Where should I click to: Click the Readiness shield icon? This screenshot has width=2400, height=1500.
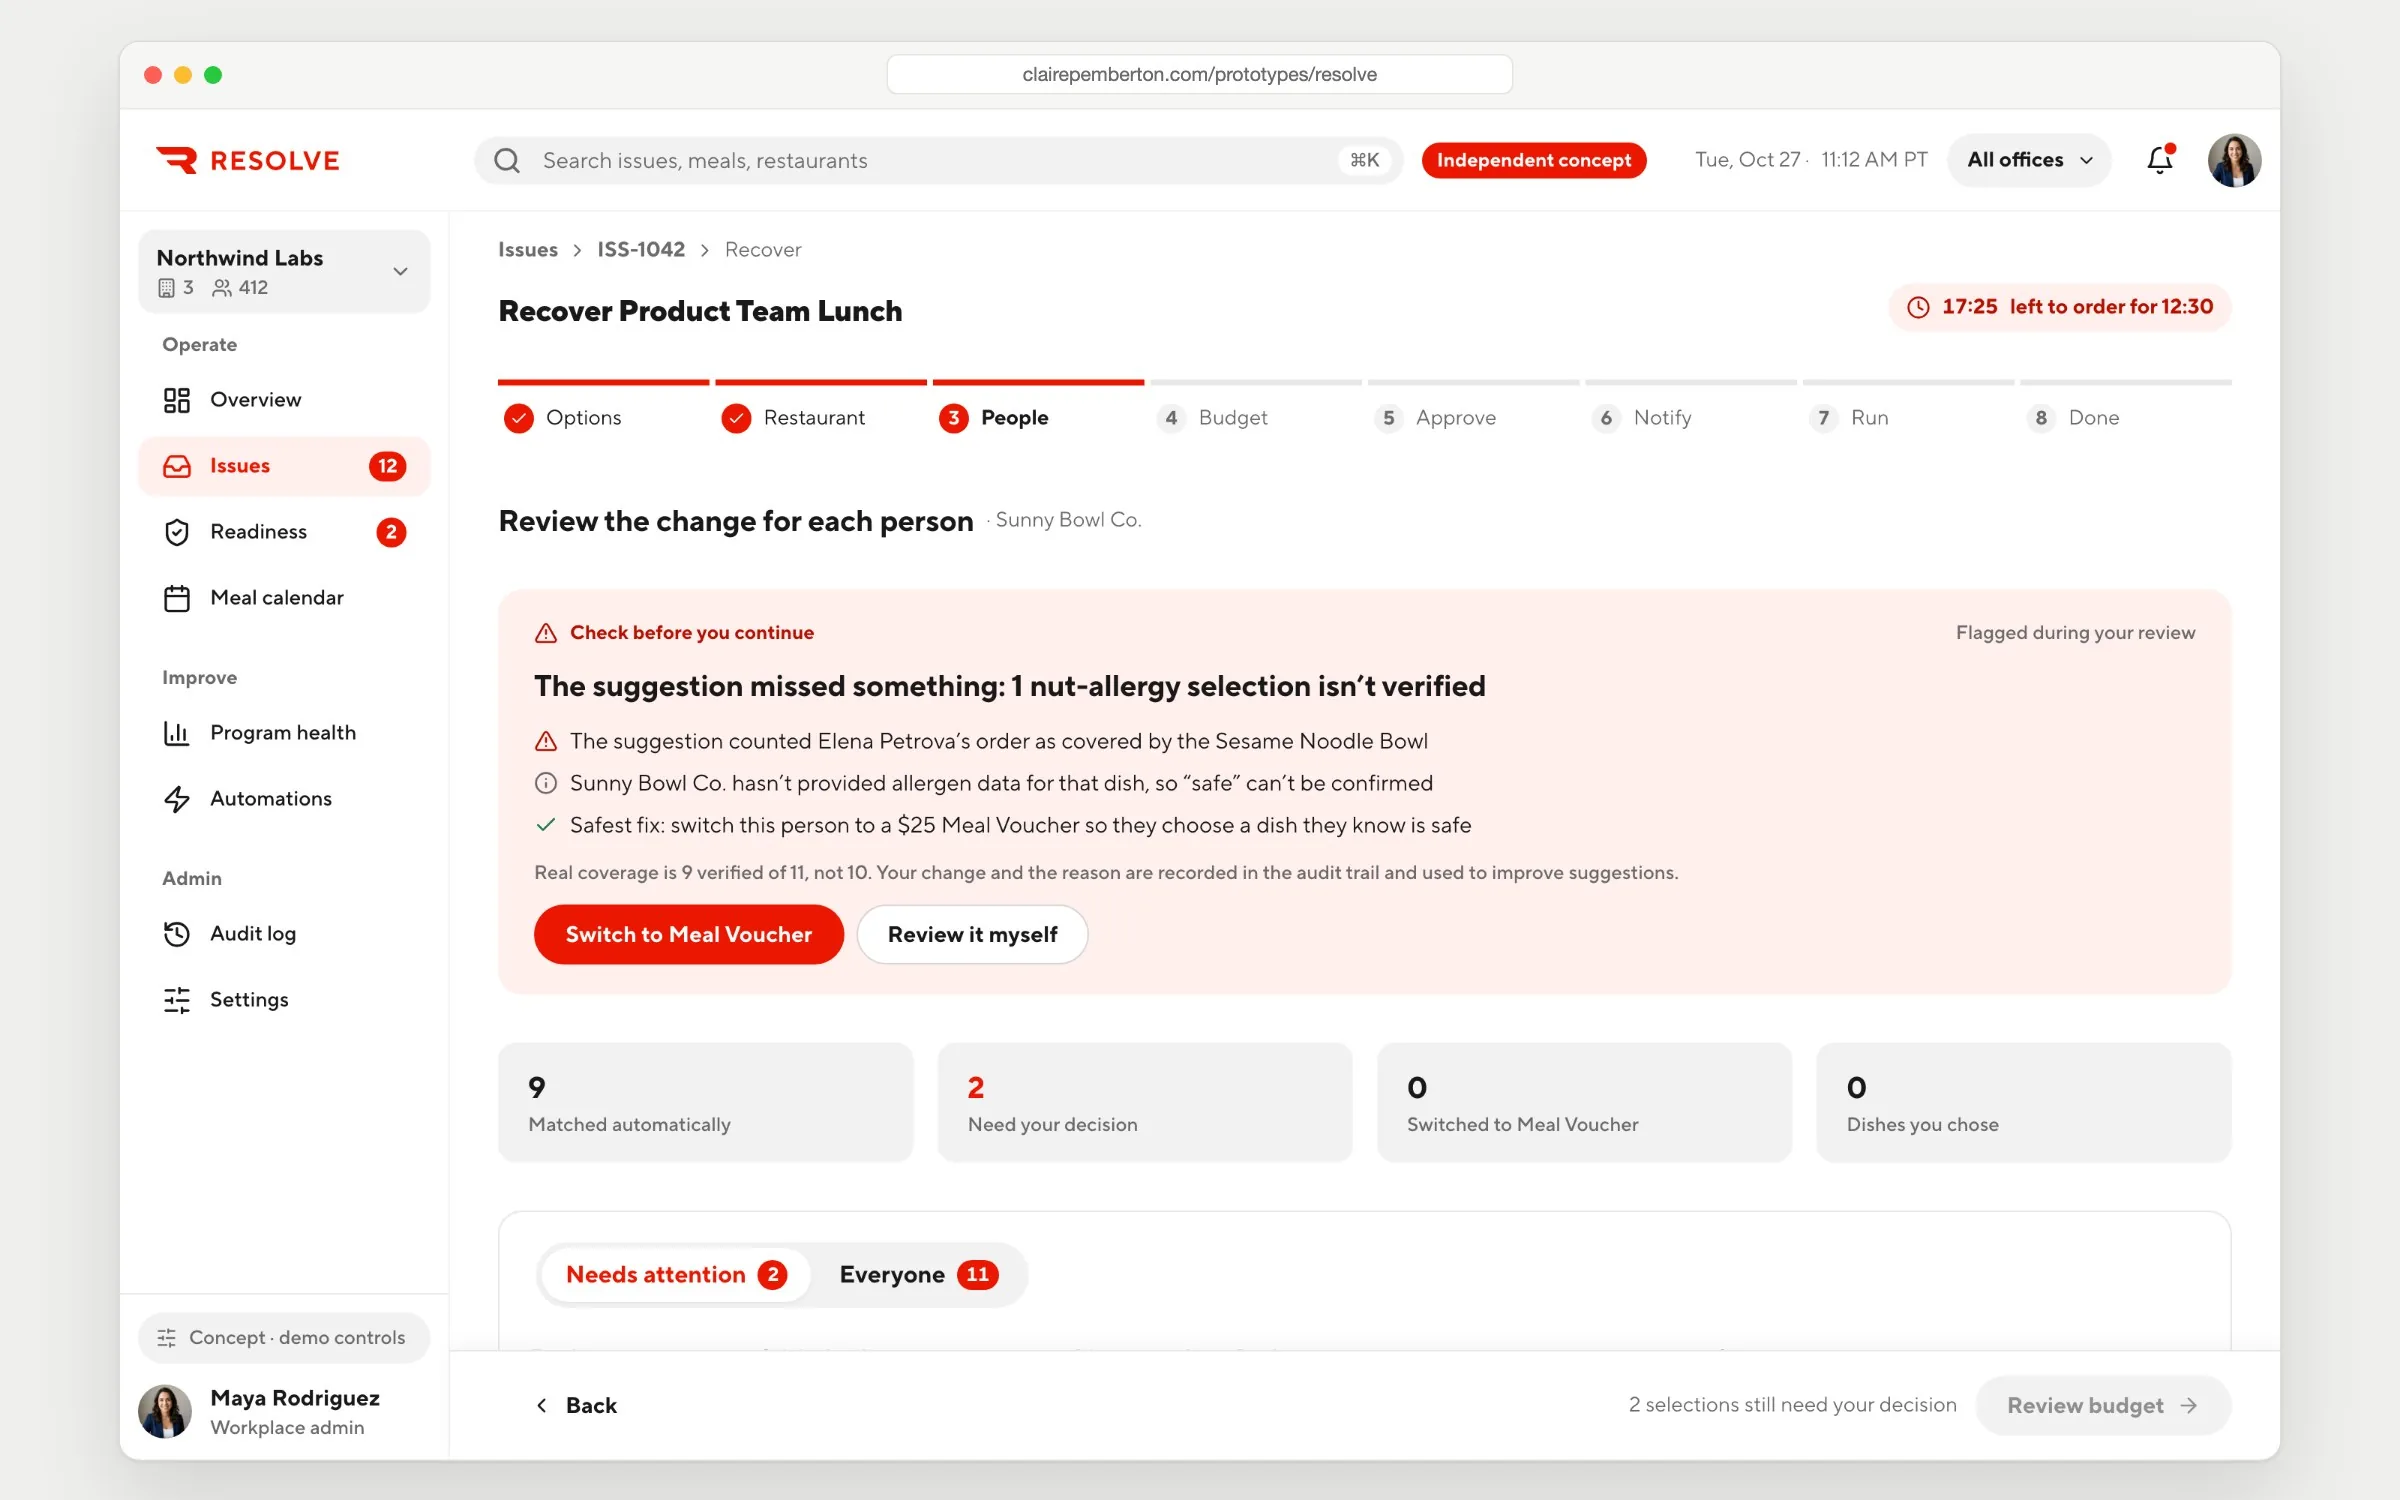pos(177,532)
